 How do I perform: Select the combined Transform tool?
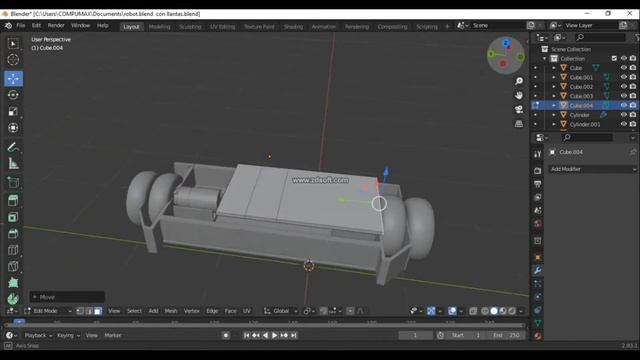(x=13, y=128)
